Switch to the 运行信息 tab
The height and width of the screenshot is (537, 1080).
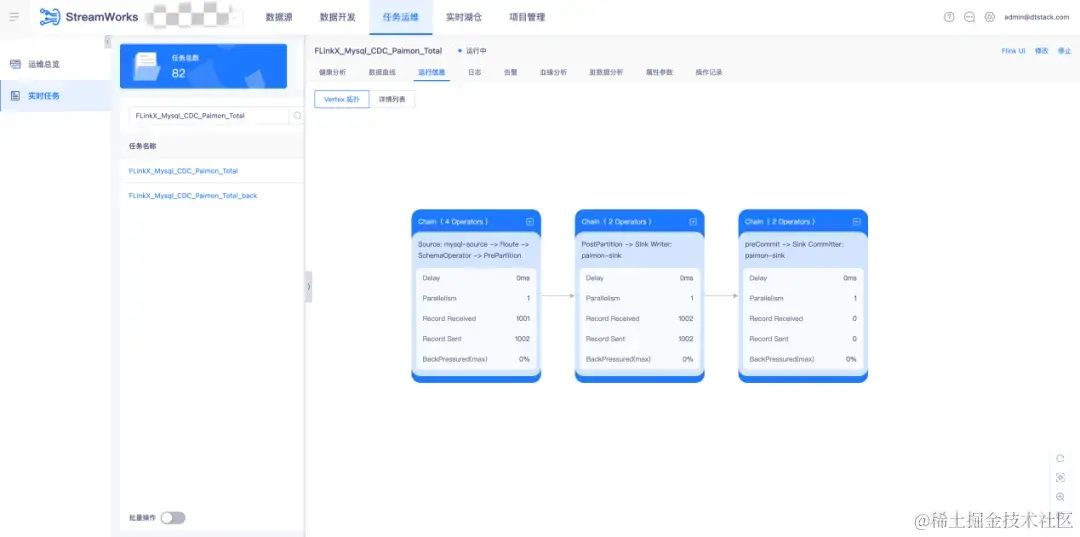[431, 72]
